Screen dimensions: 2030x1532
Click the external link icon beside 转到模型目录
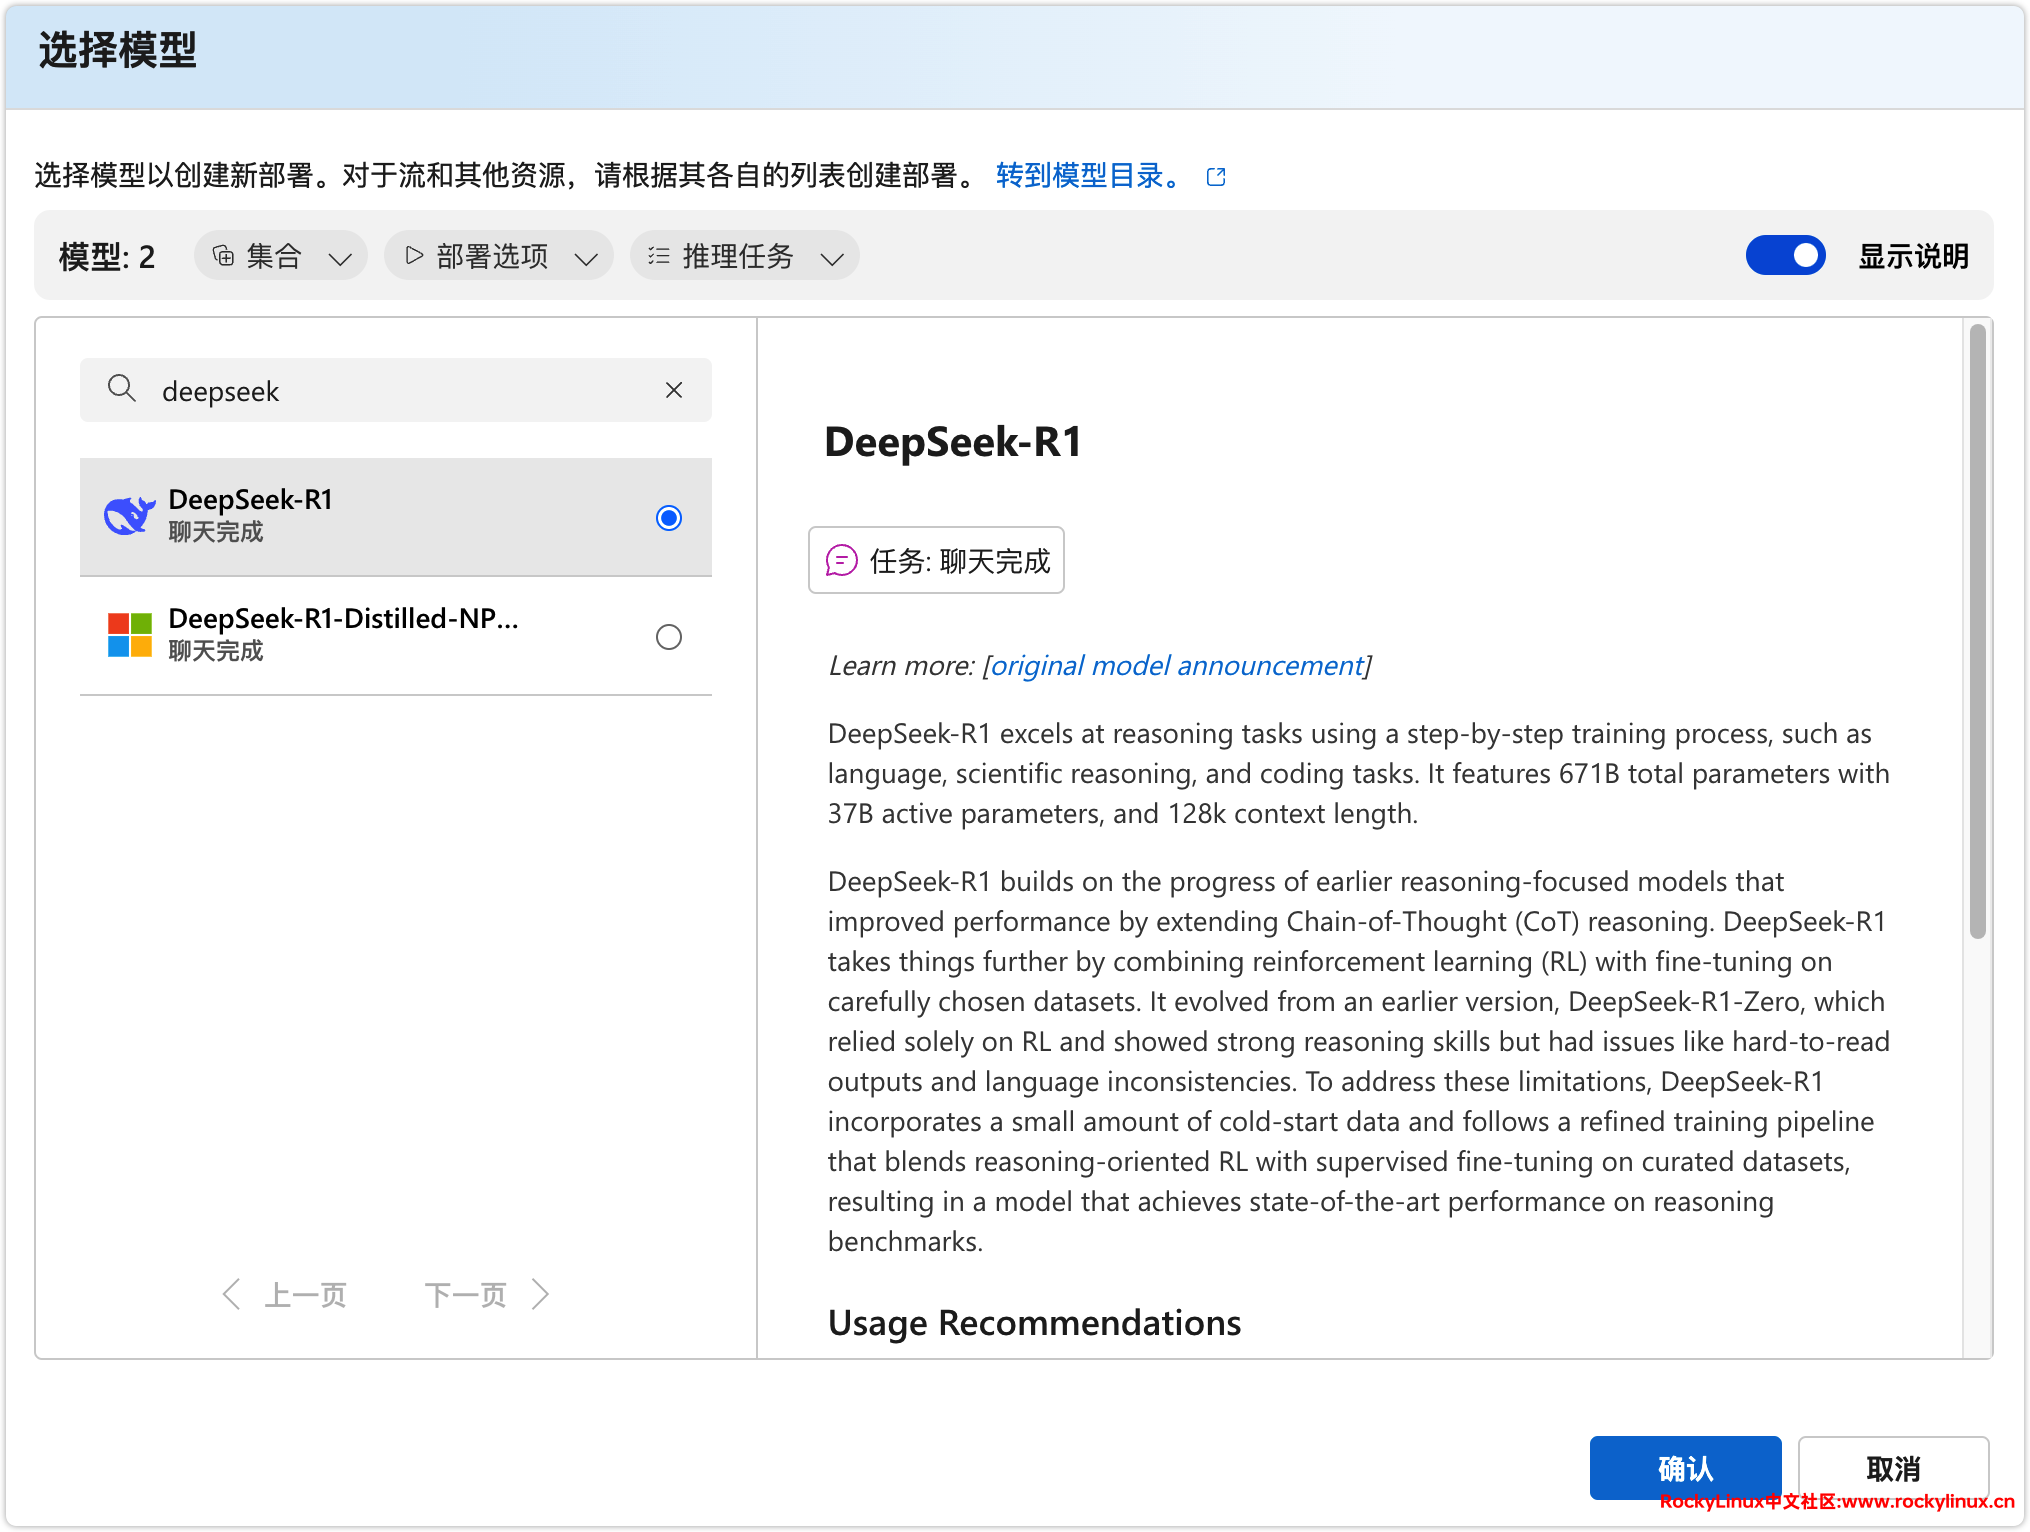[1216, 177]
